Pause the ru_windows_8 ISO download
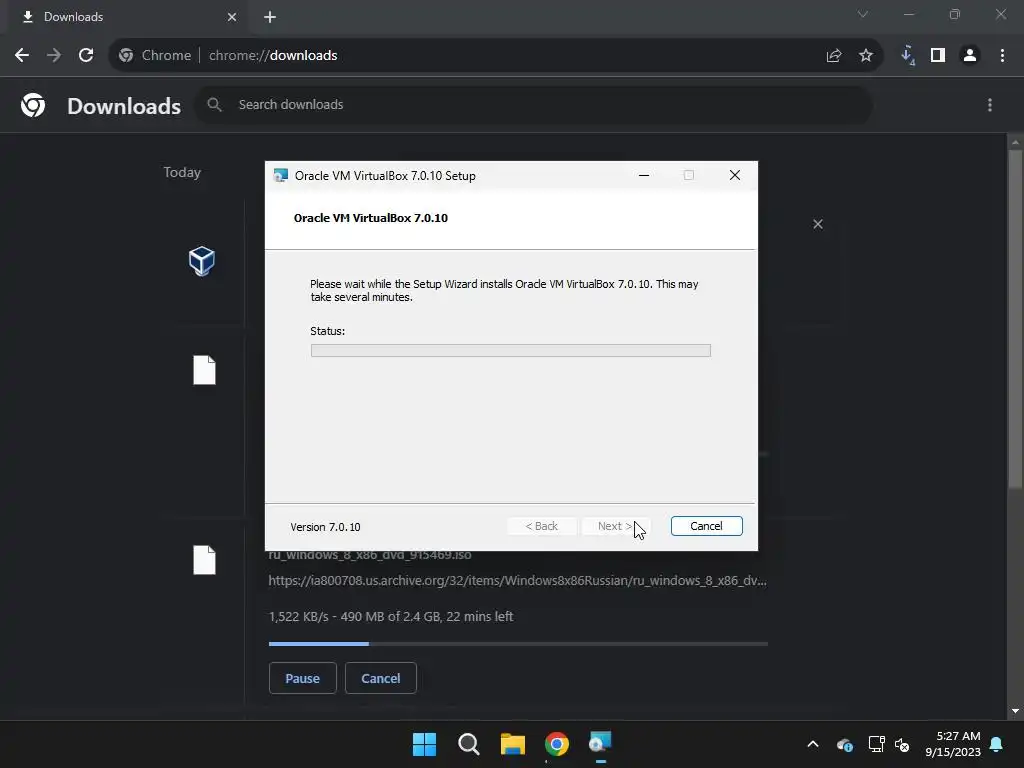This screenshot has height=768, width=1024. (302, 678)
